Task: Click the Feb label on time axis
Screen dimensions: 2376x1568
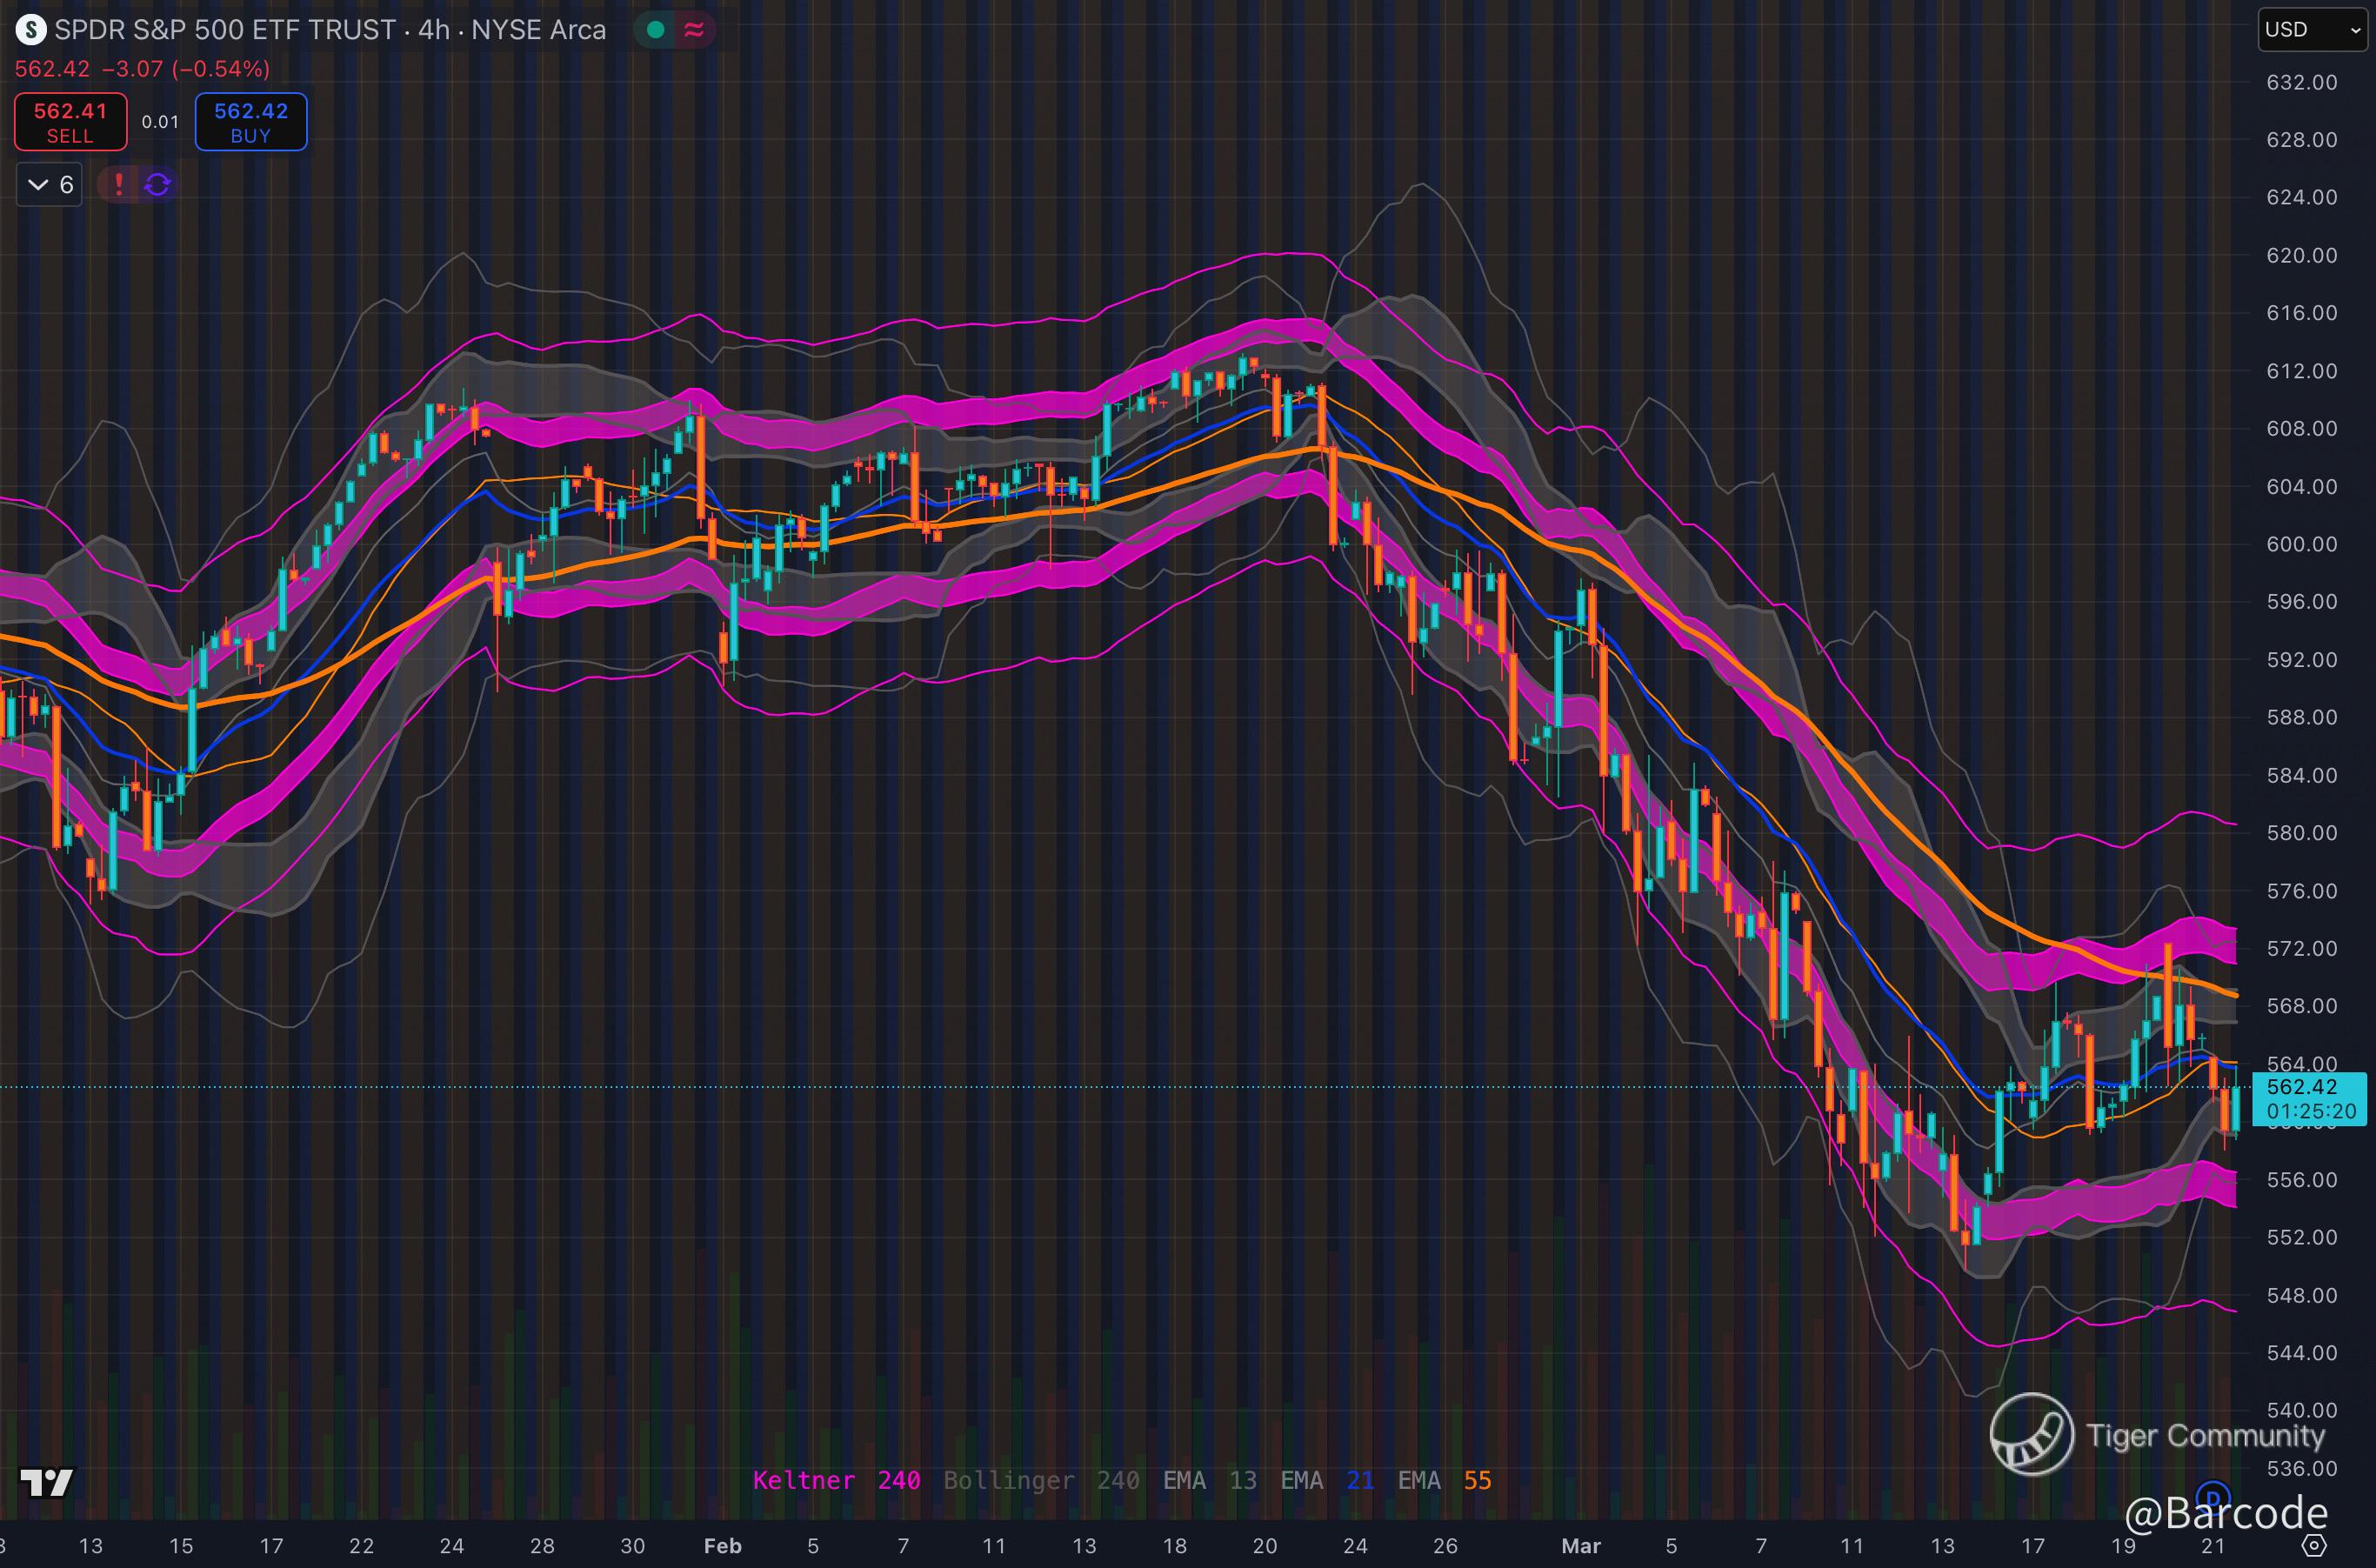Action: click(x=722, y=1546)
